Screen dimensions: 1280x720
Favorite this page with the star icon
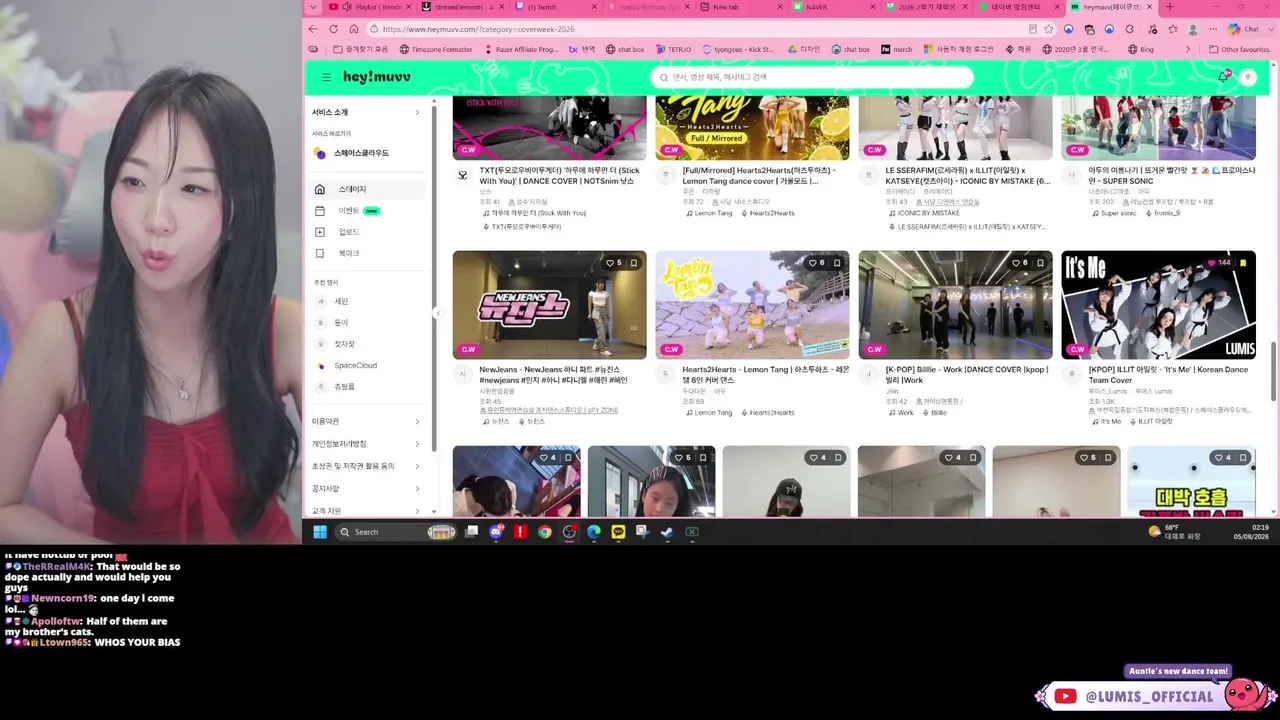click(x=1049, y=29)
